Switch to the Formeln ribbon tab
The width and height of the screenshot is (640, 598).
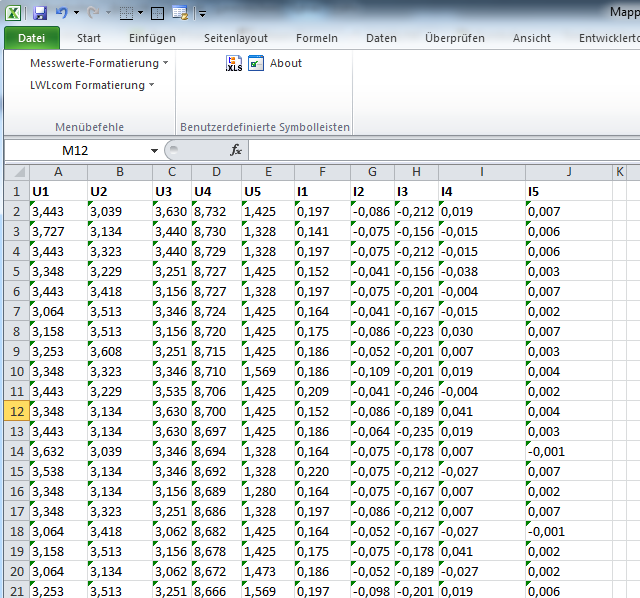click(317, 38)
